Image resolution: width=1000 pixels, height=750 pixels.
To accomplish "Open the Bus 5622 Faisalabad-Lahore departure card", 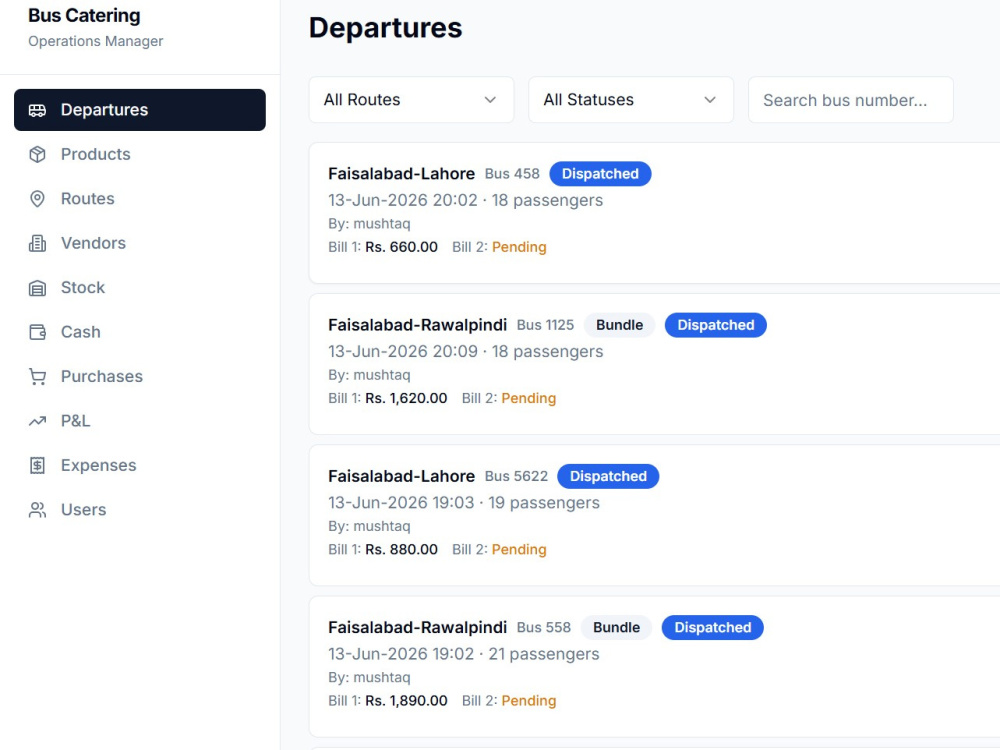I will [x=654, y=515].
